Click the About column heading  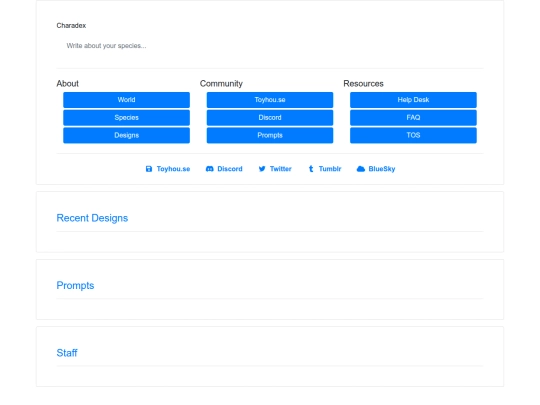(68, 84)
